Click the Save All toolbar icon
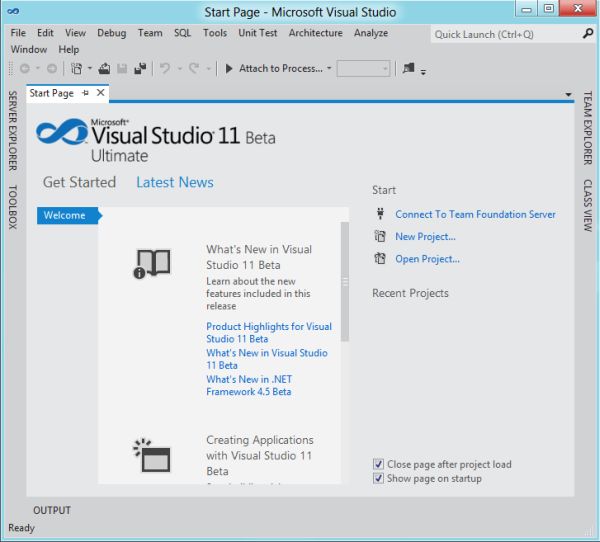Viewport: 600px width, 542px height. 140,69
